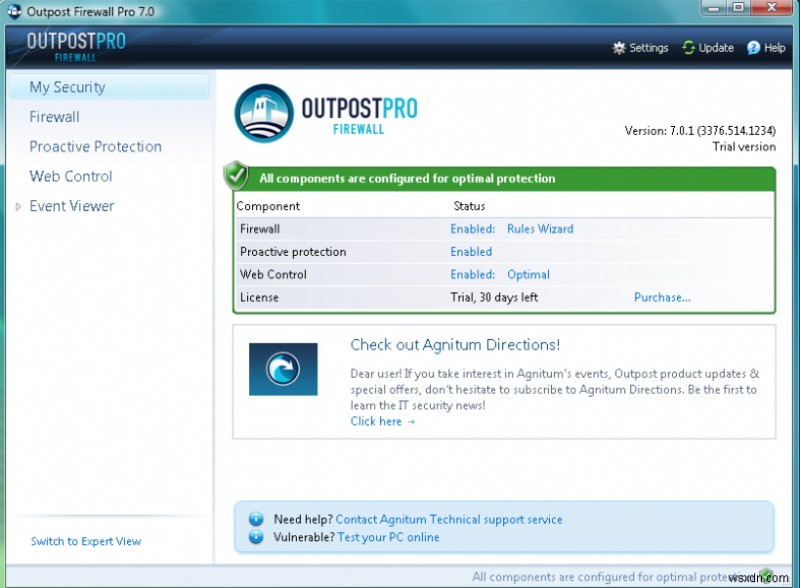Open Web Control in the sidebar
The width and height of the screenshot is (800, 588).
click(x=70, y=177)
